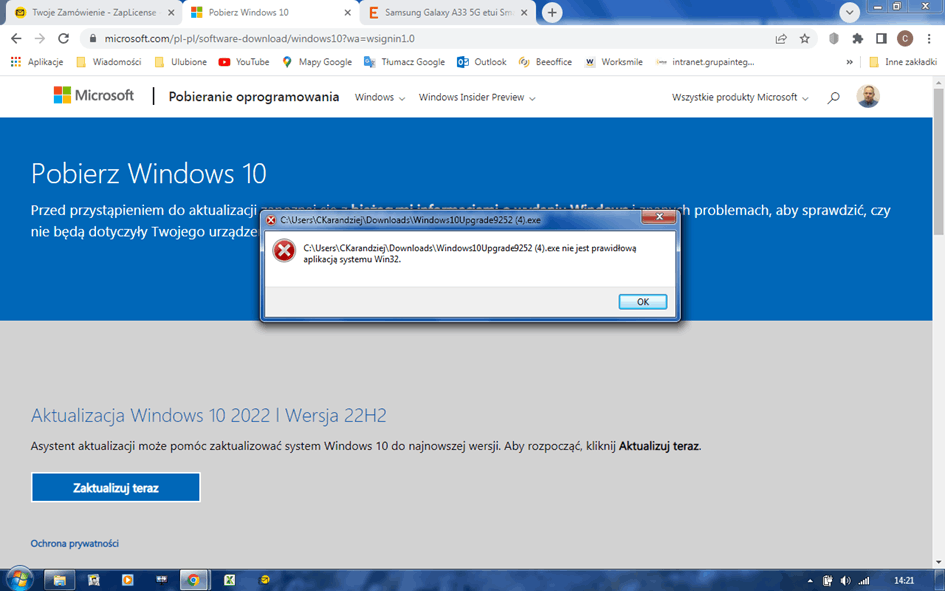Click the shield extension icon
945x591 pixels.
click(x=834, y=39)
